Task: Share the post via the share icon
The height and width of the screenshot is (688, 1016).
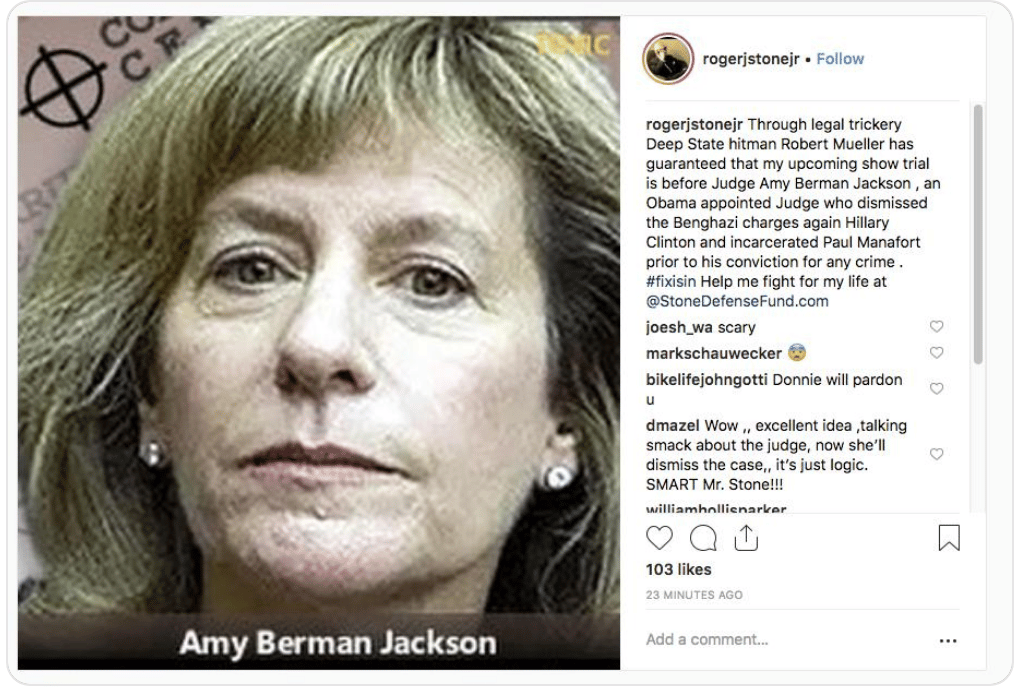Action: coord(746,538)
